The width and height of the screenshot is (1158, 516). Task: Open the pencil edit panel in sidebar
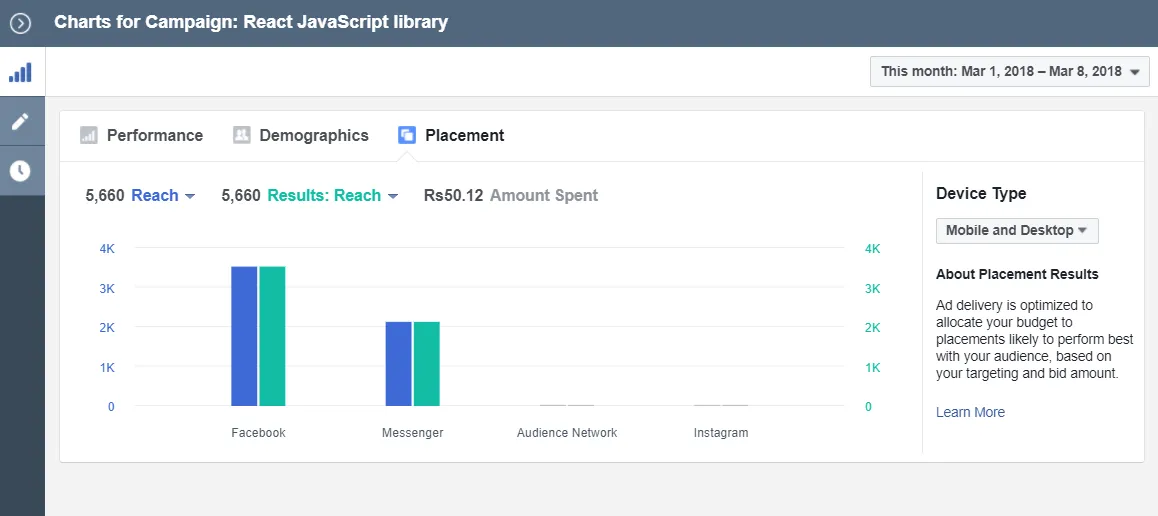click(21, 122)
